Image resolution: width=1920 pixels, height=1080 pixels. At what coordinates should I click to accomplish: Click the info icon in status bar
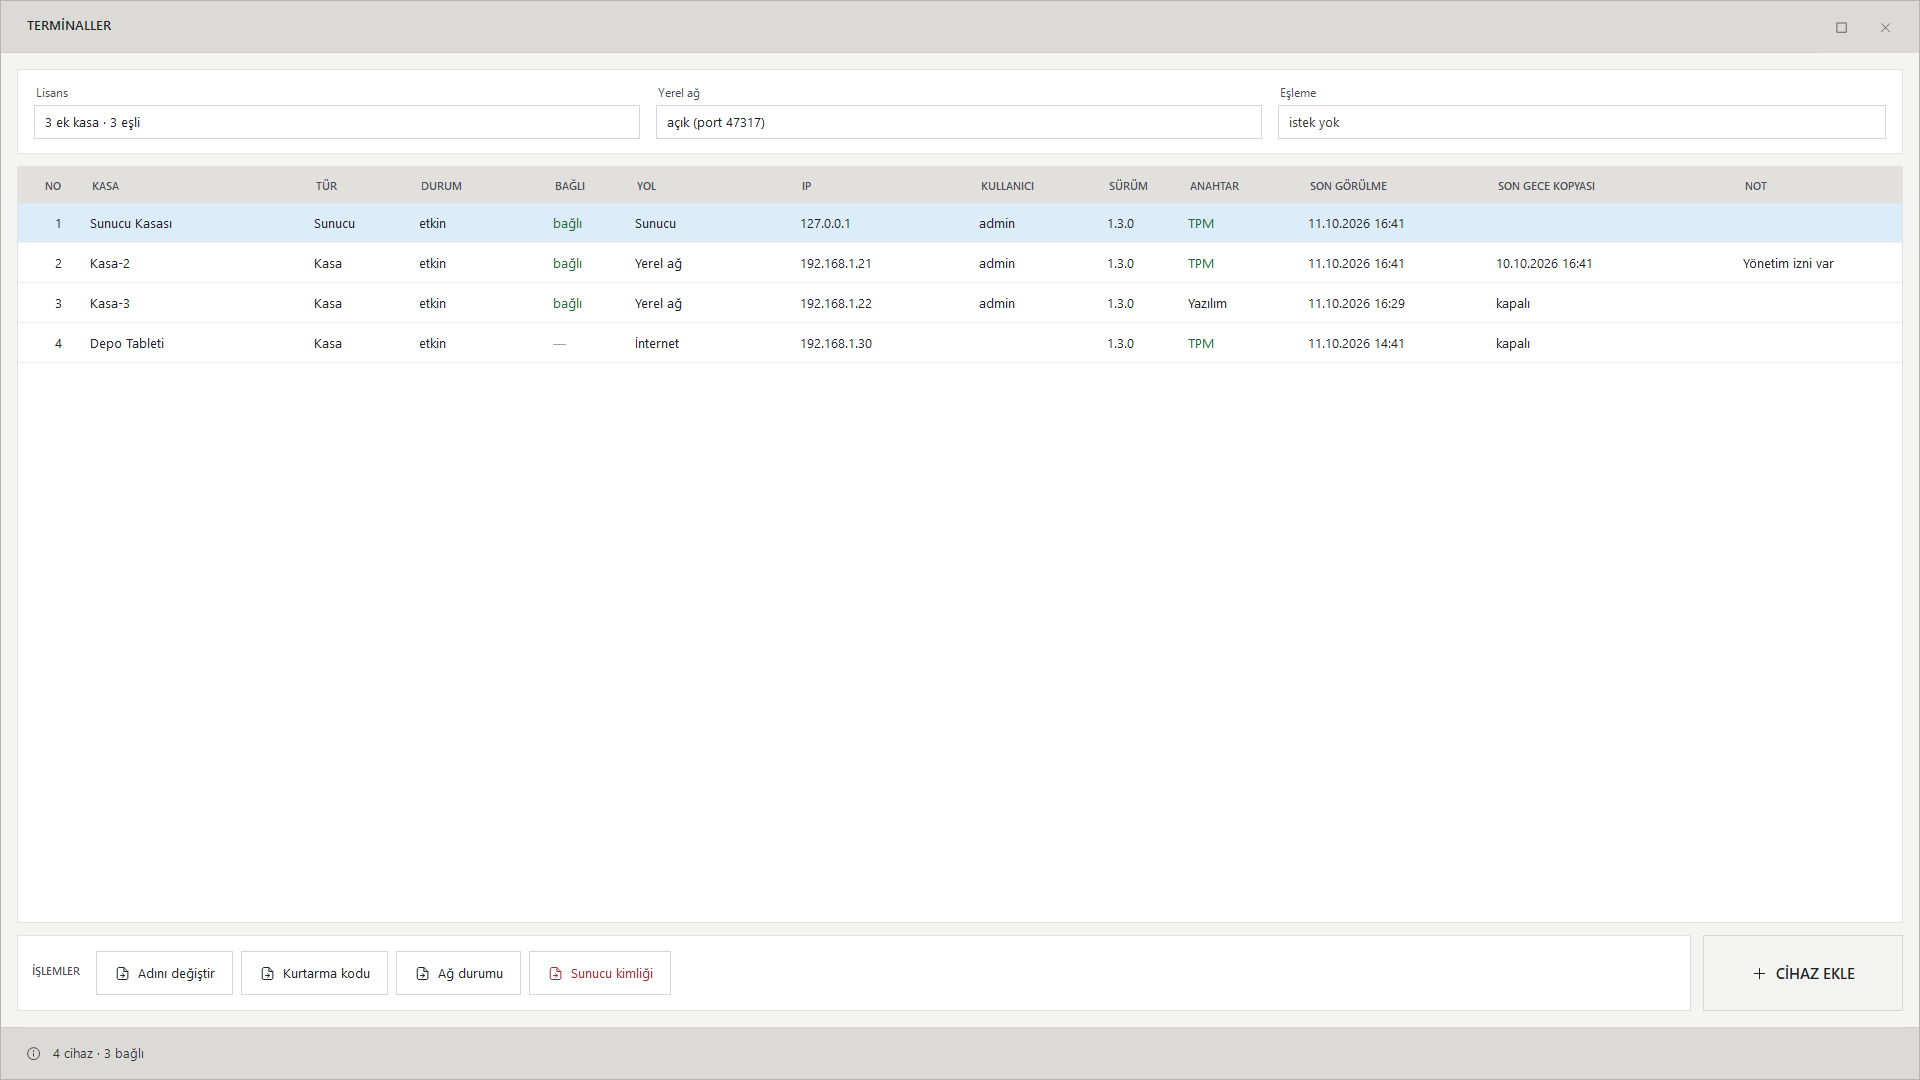[33, 1054]
